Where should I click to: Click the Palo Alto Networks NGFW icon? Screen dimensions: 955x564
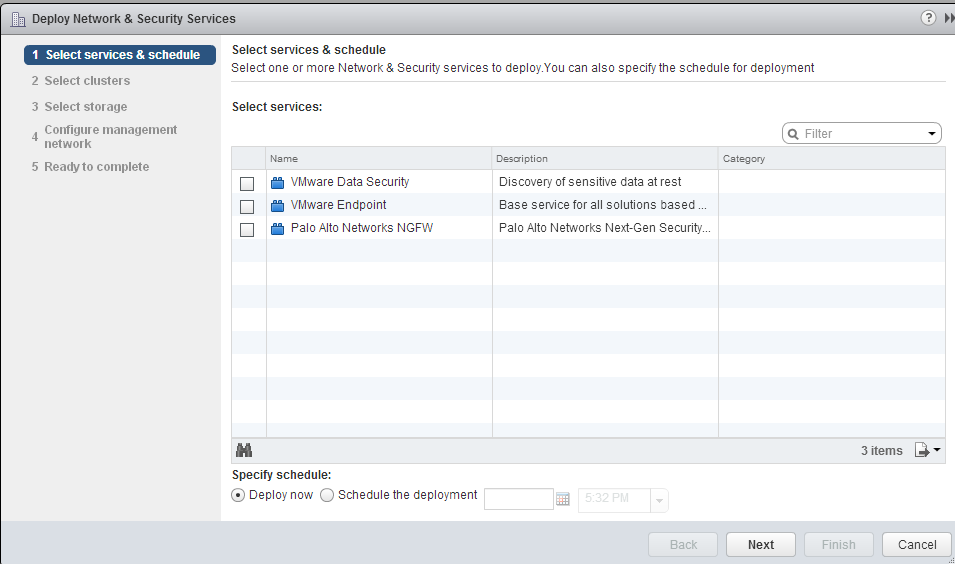(x=278, y=229)
